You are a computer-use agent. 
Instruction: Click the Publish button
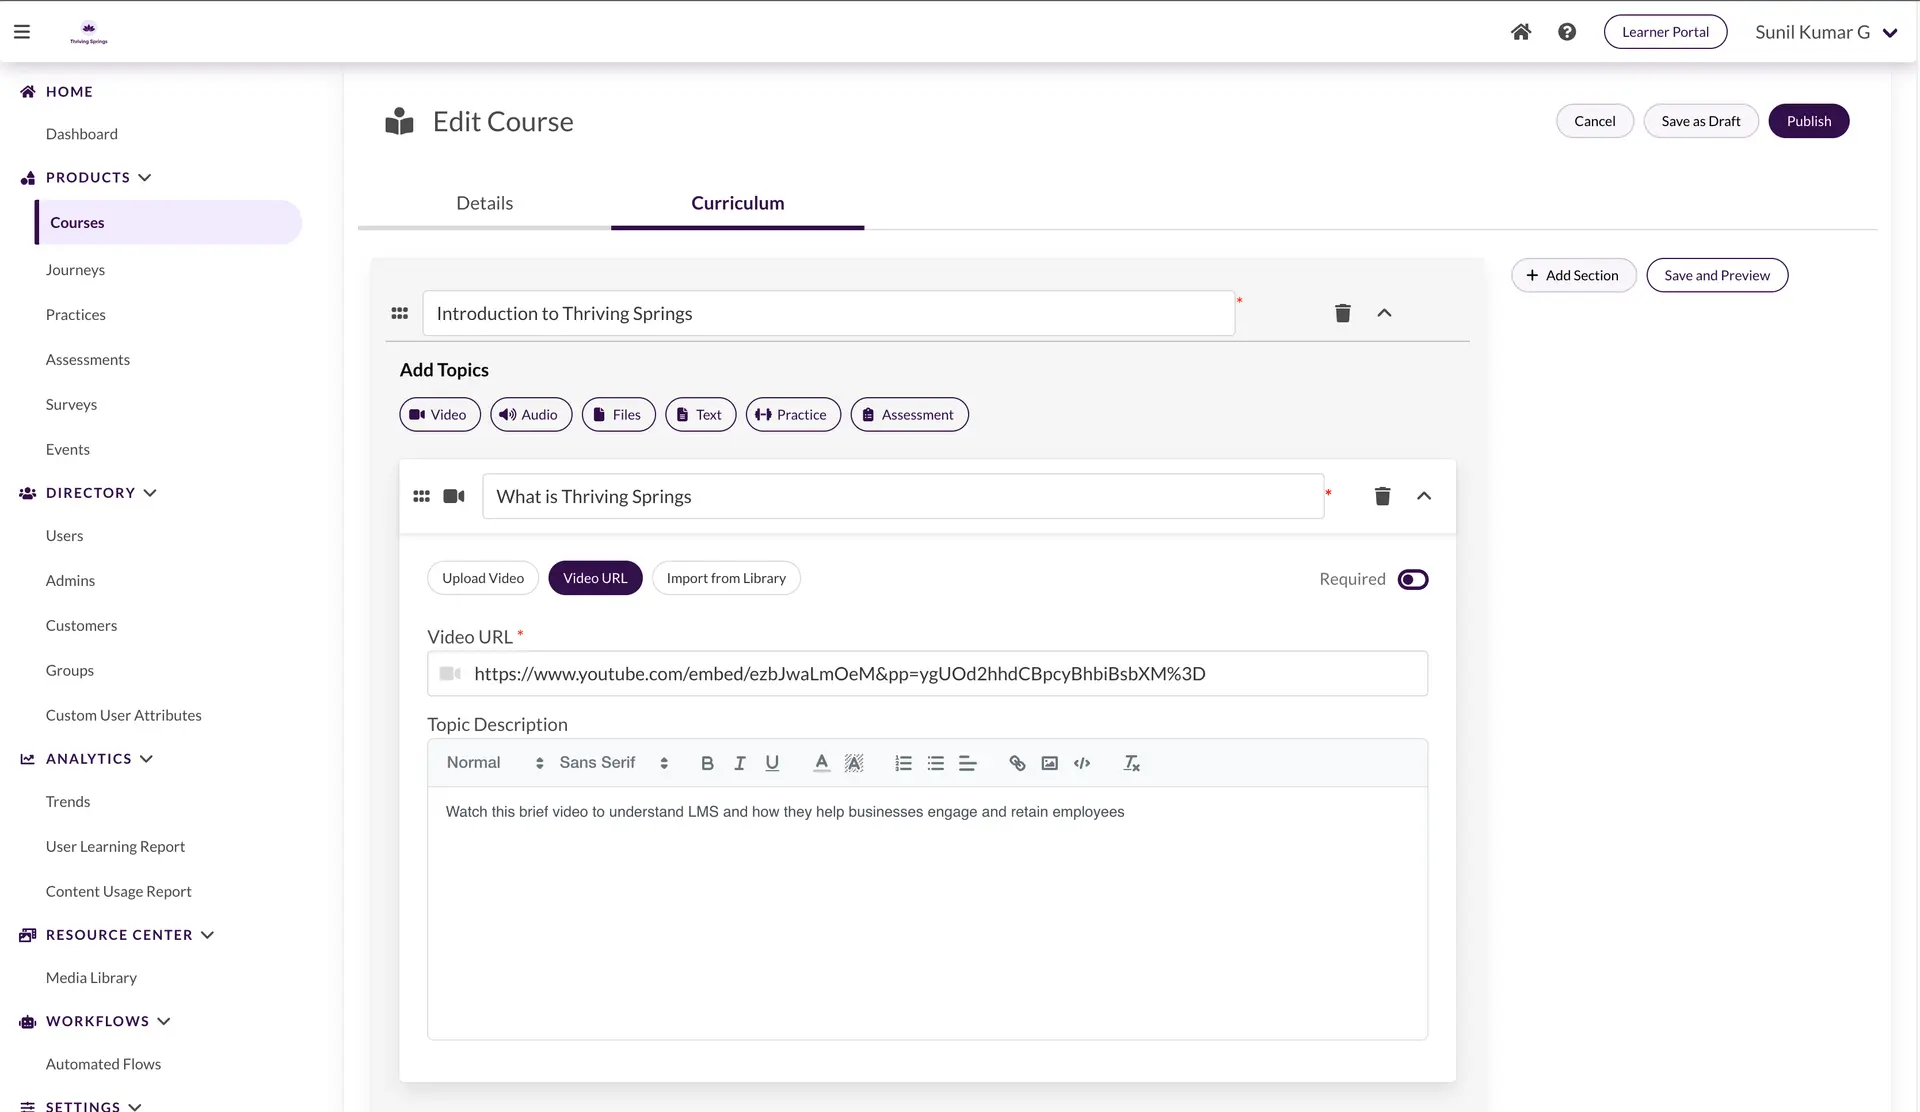point(1808,121)
